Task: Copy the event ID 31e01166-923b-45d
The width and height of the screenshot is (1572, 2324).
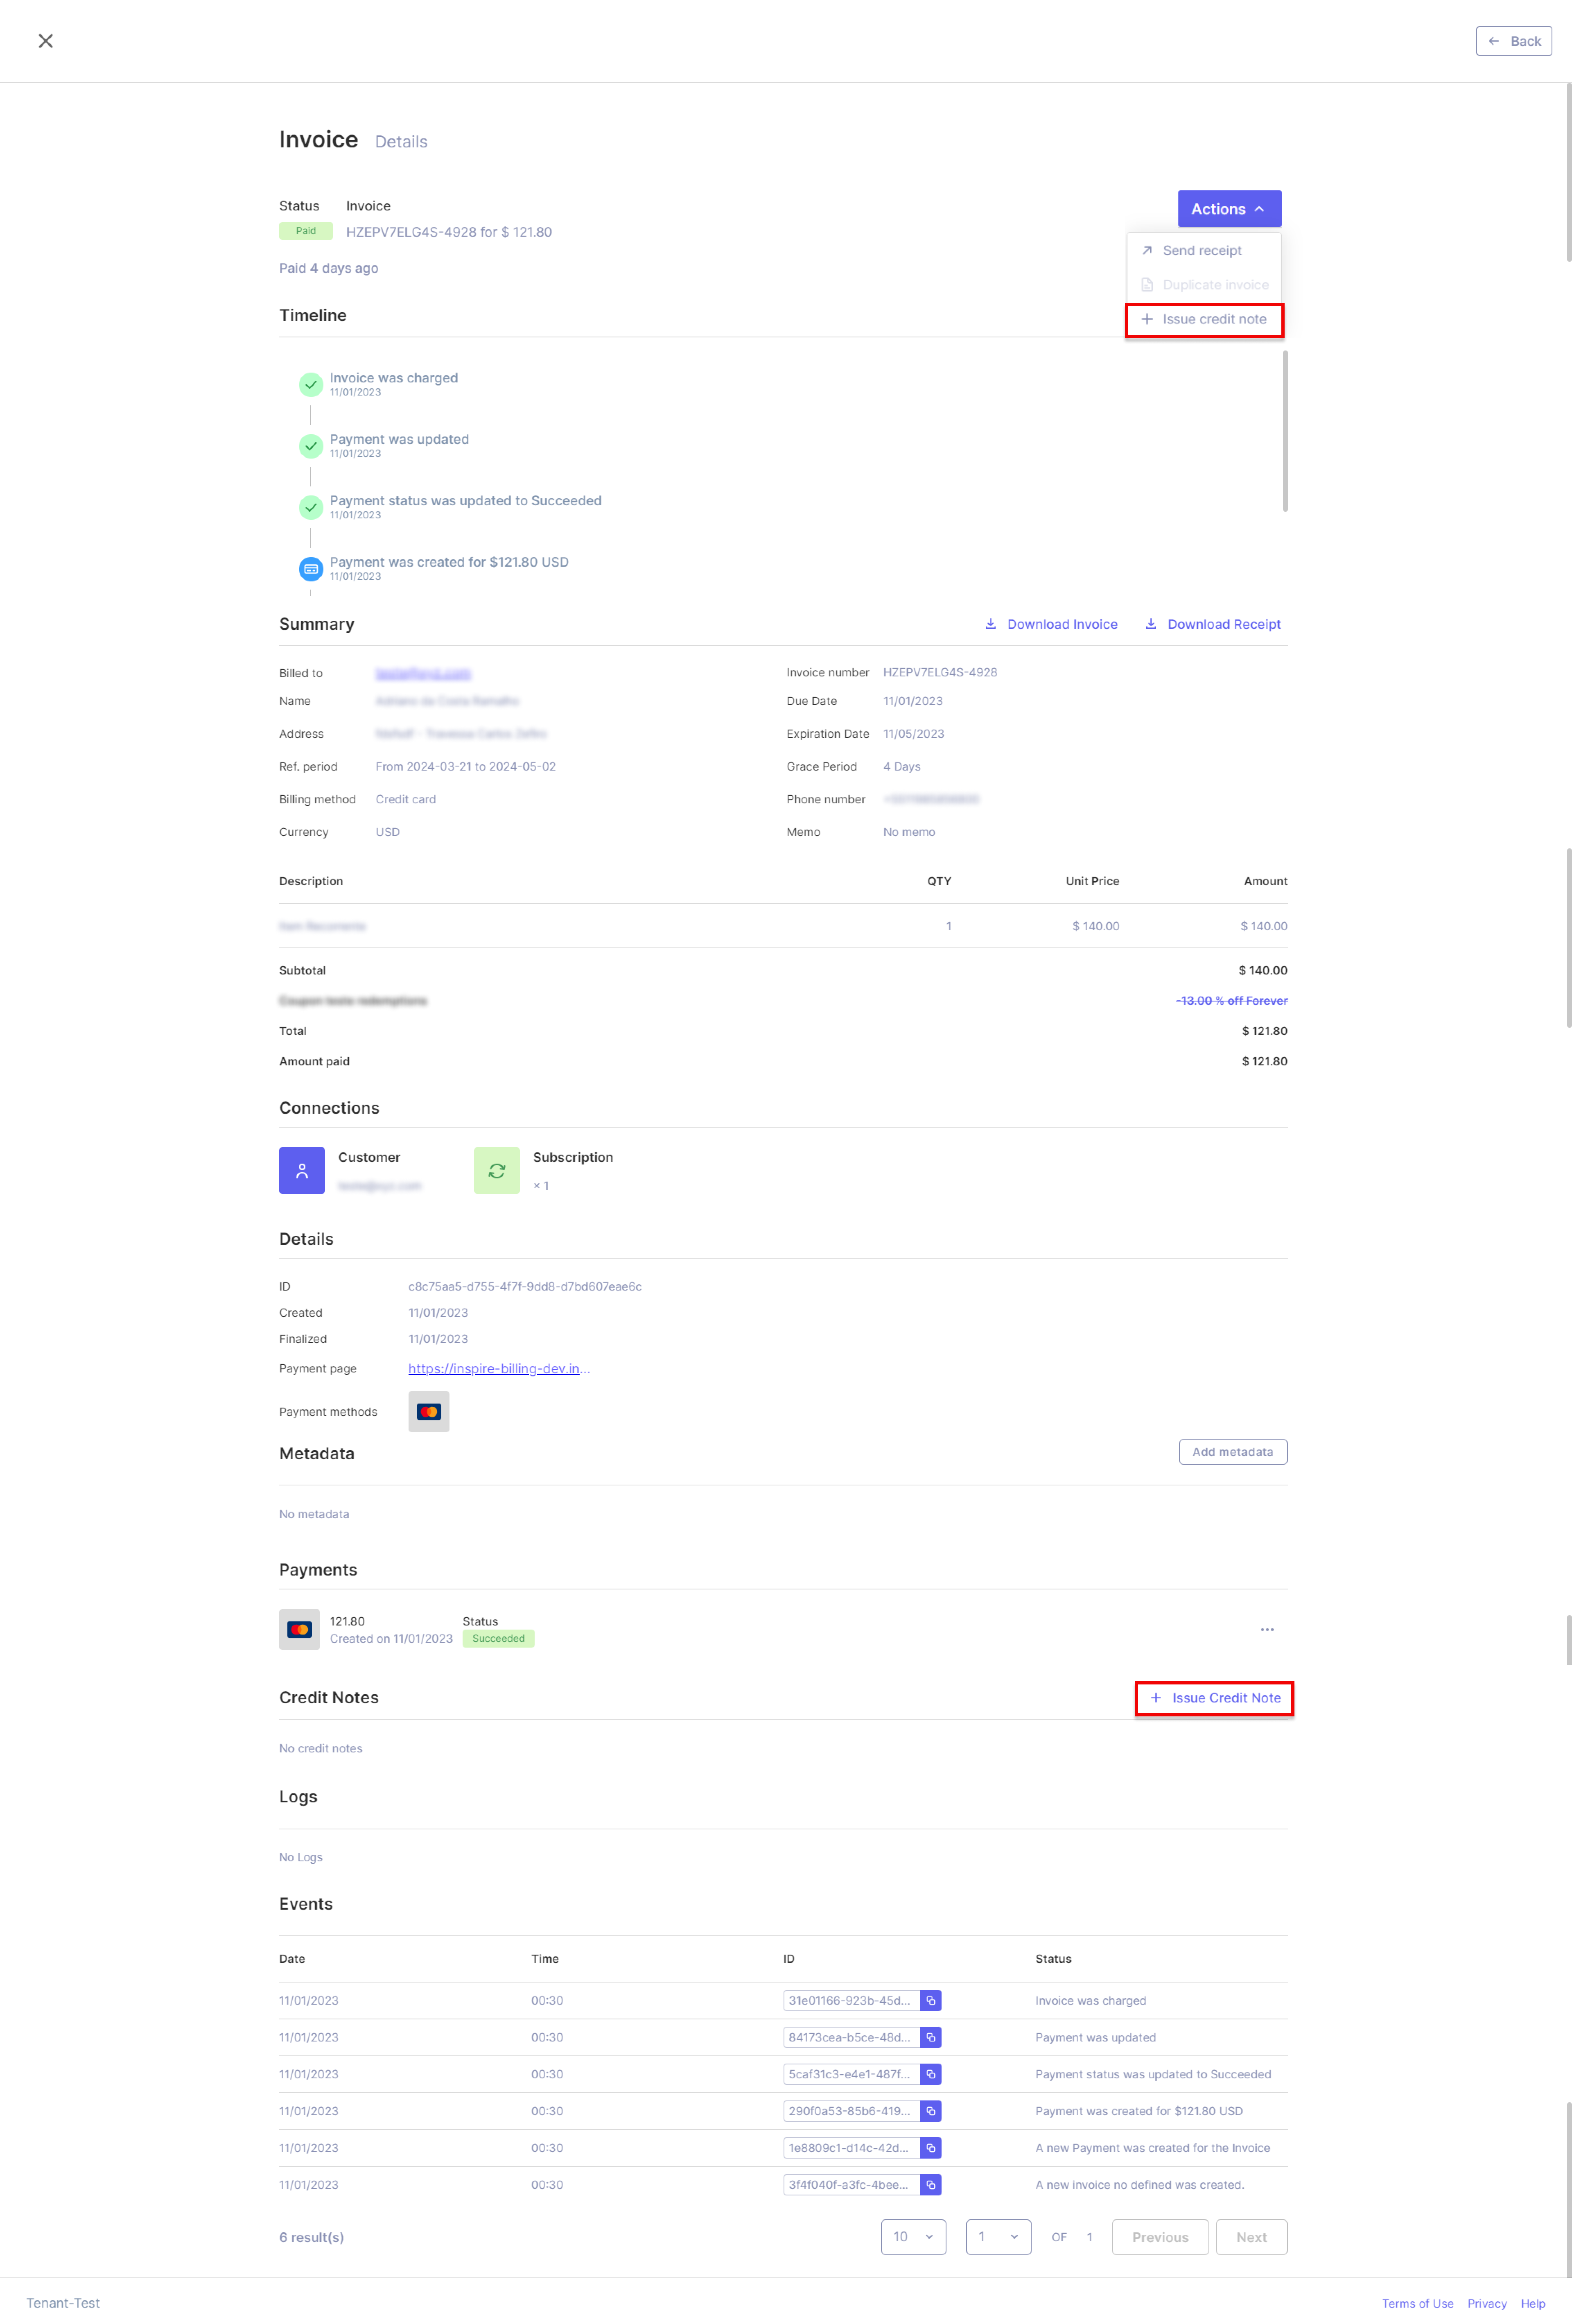Action: click(x=931, y=2000)
